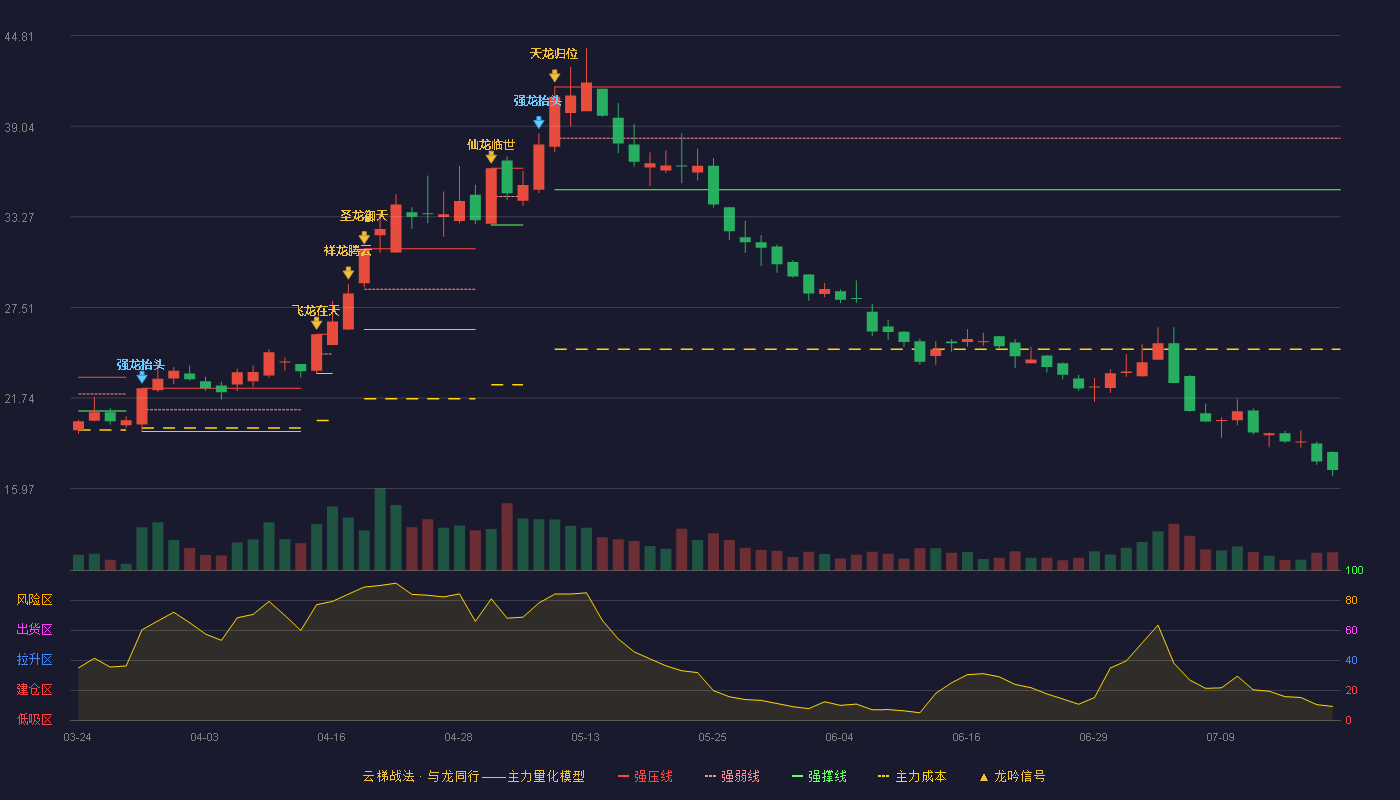Click the yellow arrow under 天龙归位
The image size is (1400, 800).
tap(554, 76)
